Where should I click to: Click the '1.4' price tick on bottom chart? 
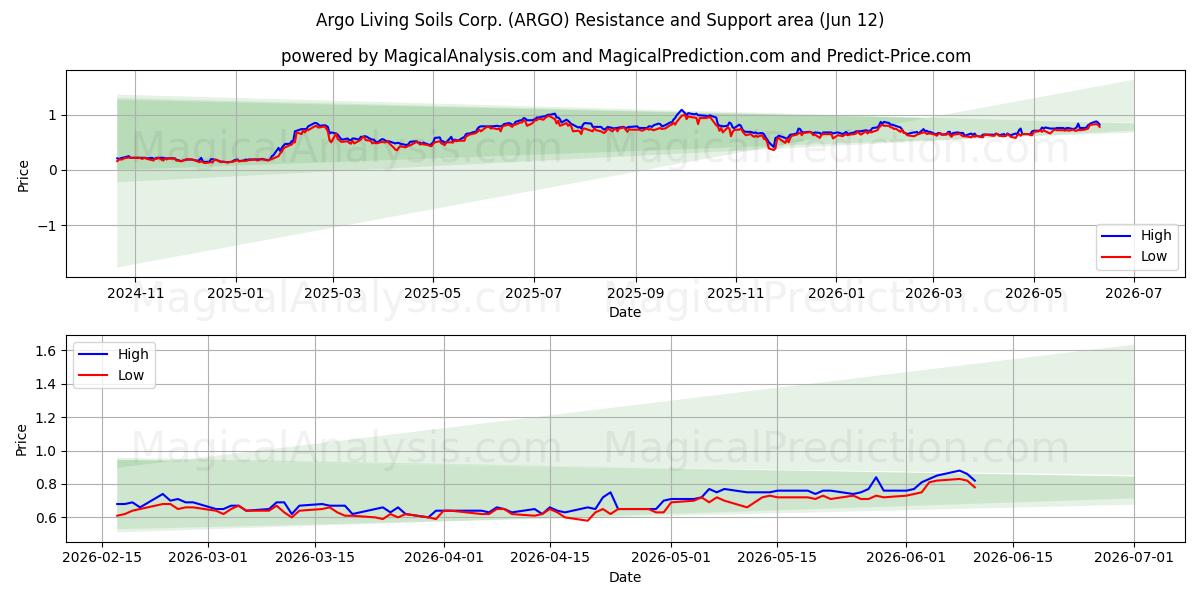pyautogui.click(x=47, y=384)
